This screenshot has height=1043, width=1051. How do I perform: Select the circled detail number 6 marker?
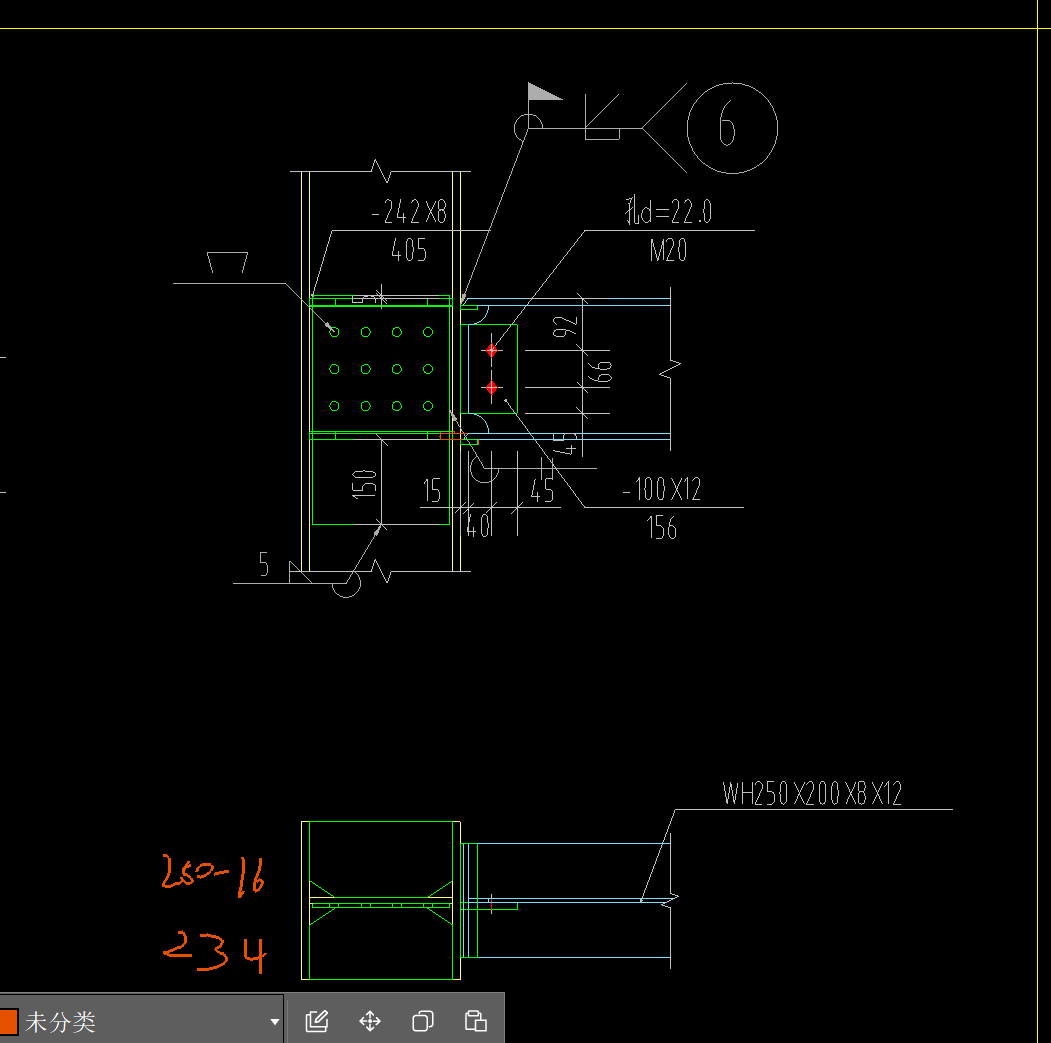click(732, 128)
